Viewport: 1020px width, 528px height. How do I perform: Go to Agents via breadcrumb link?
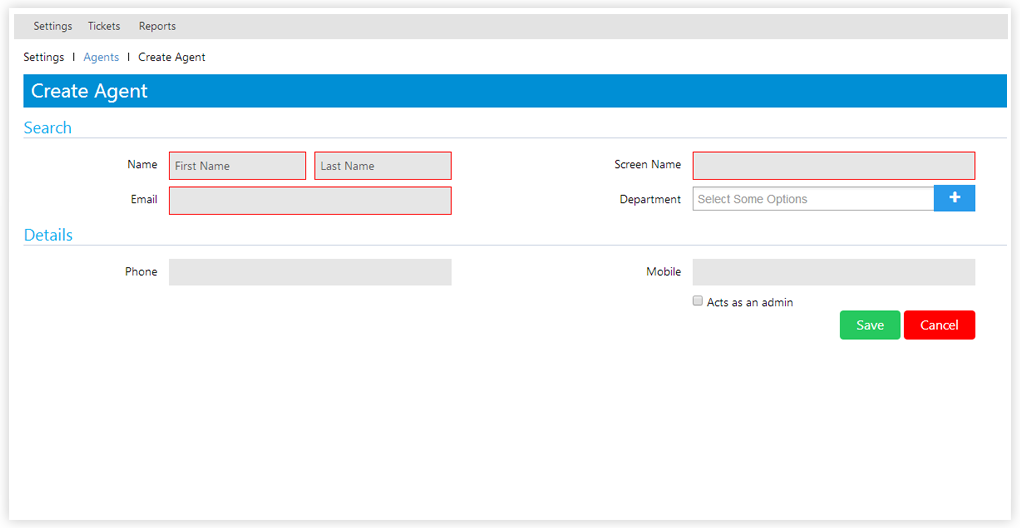tap(101, 57)
